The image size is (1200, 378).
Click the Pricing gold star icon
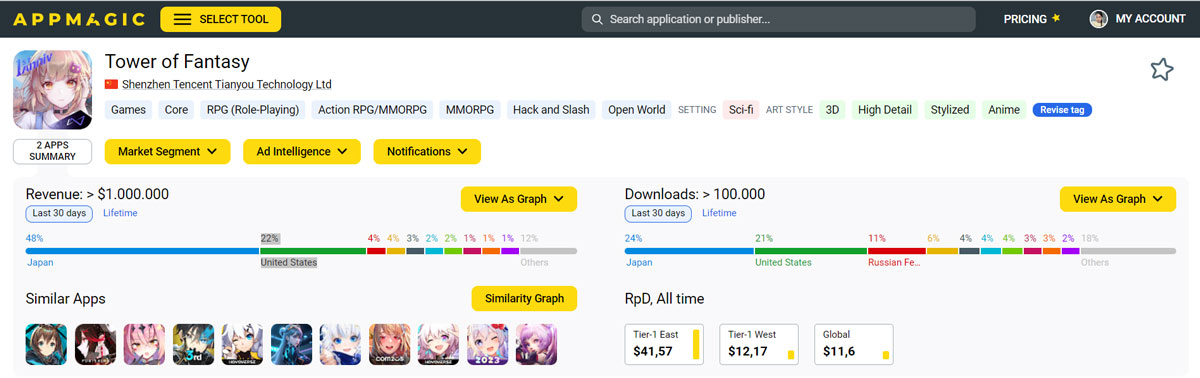click(1057, 18)
